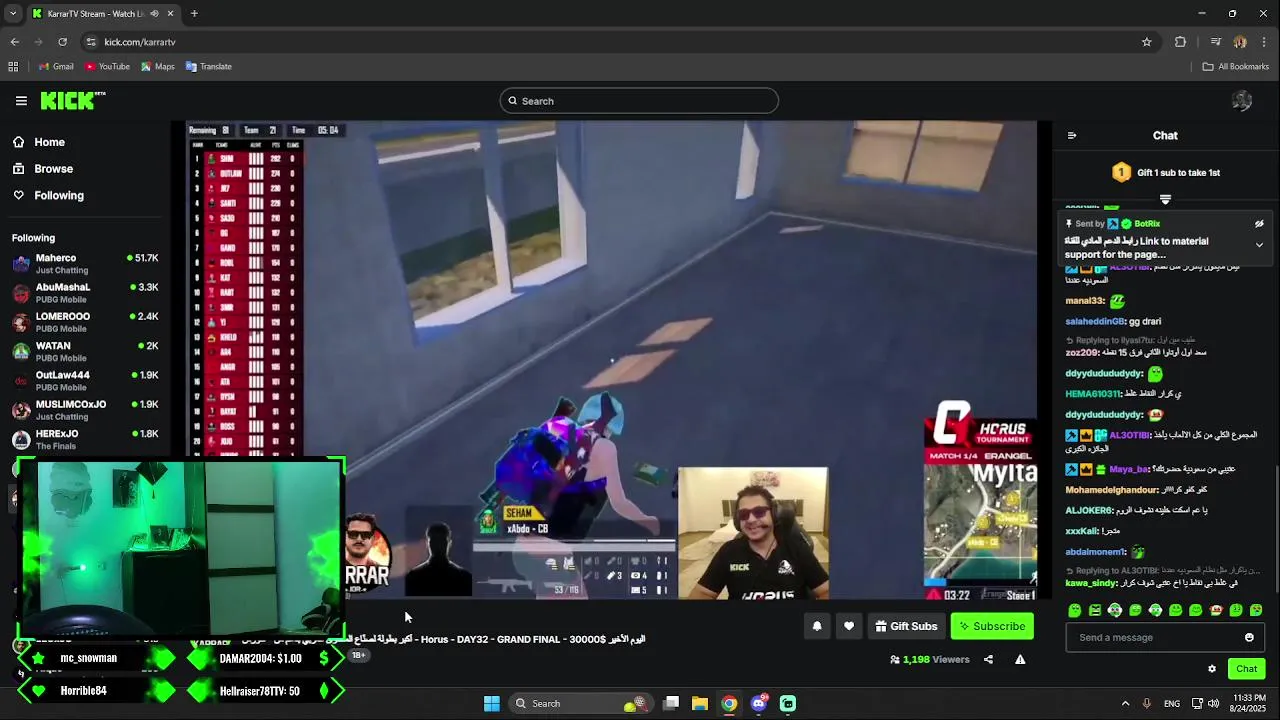Open the browser extensions icon
This screenshot has width=1280, height=720.
(1180, 42)
